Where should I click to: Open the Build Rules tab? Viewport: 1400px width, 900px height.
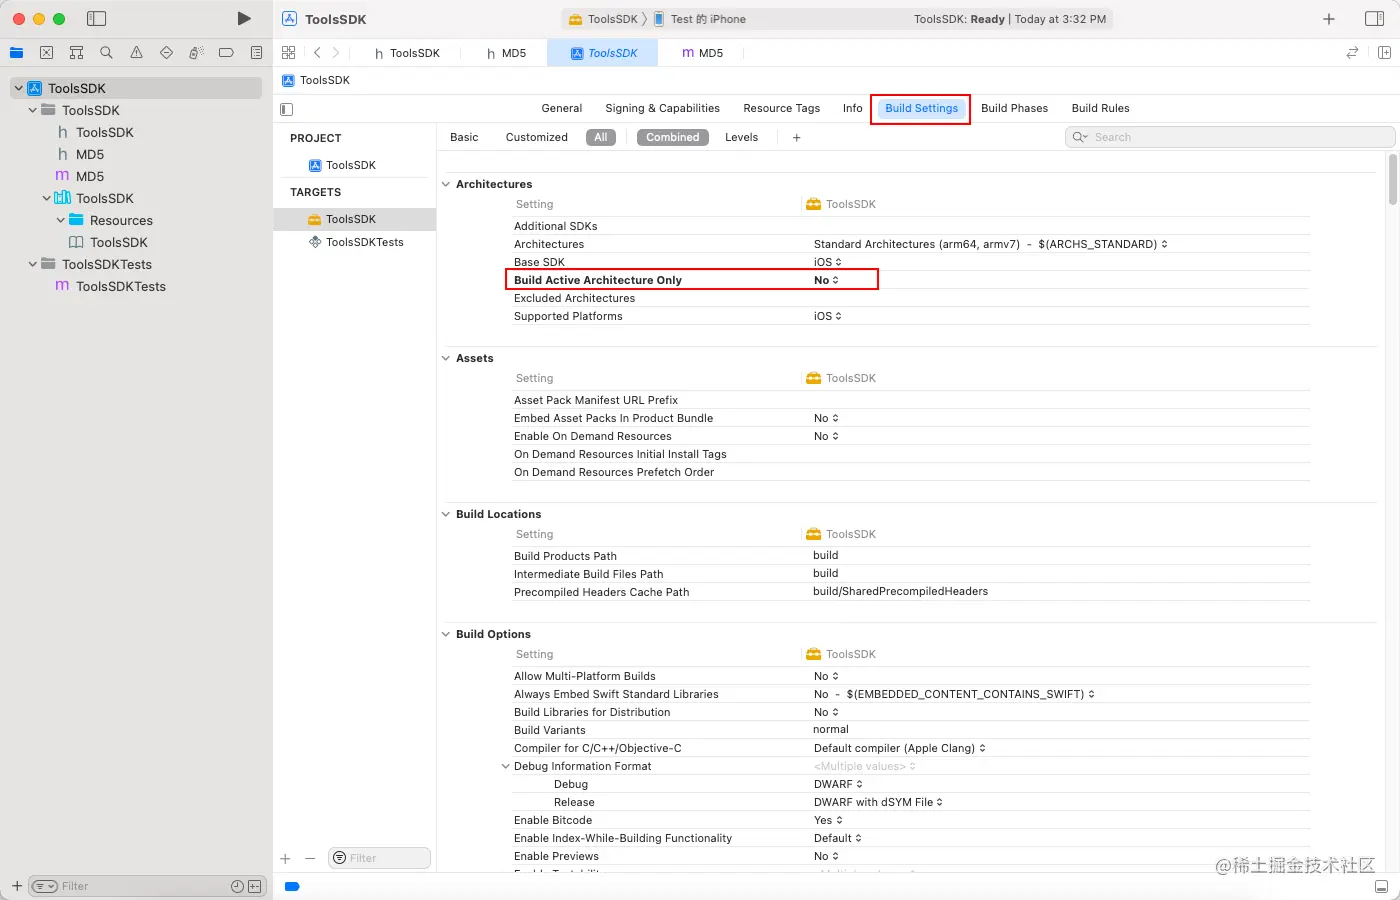pyautogui.click(x=1100, y=108)
